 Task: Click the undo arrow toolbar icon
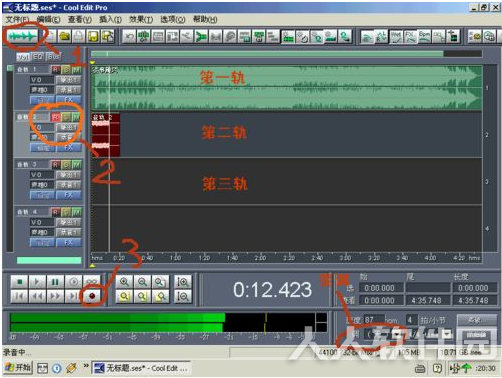point(129,36)
